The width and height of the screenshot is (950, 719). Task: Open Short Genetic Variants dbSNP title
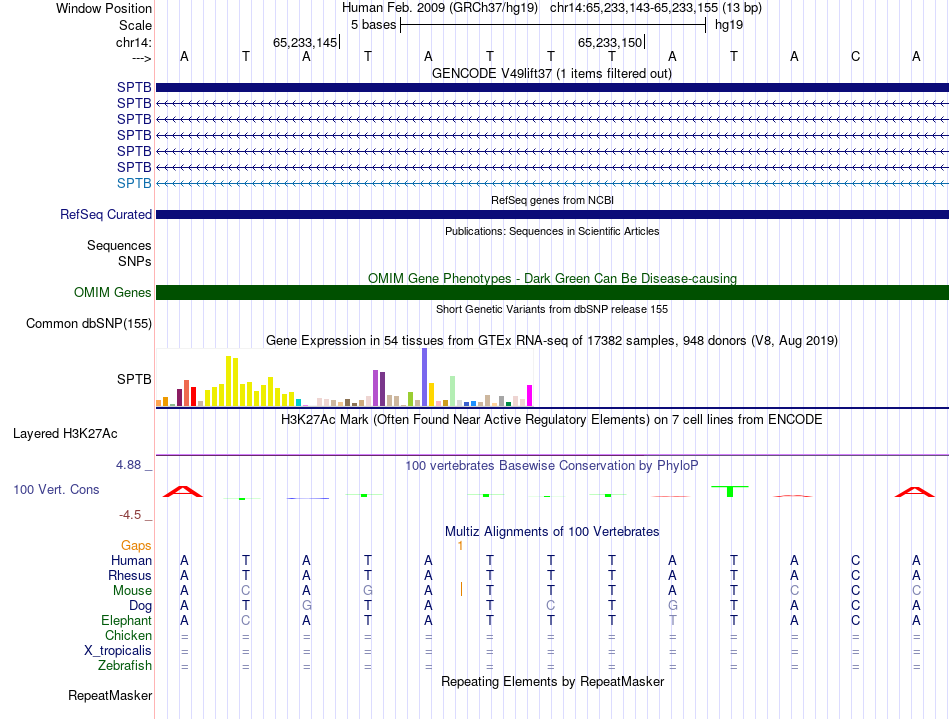pos(552,309)
